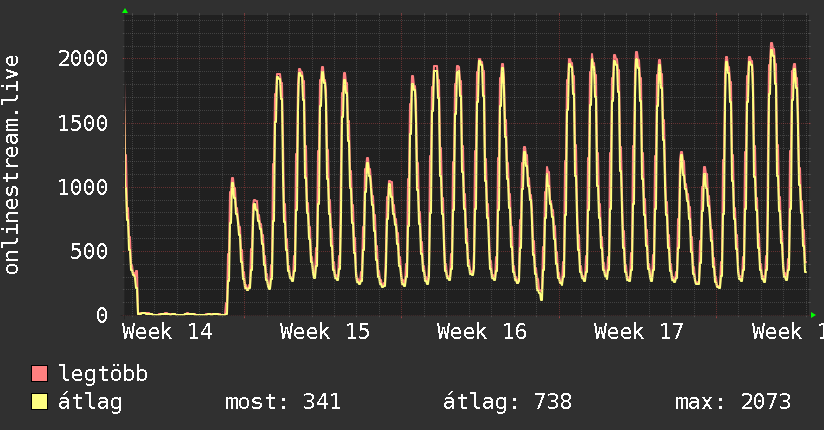Click the green arrow atop the y-axis
The height and width of the screenshot is (430, 824).
[x=125, y=11]
